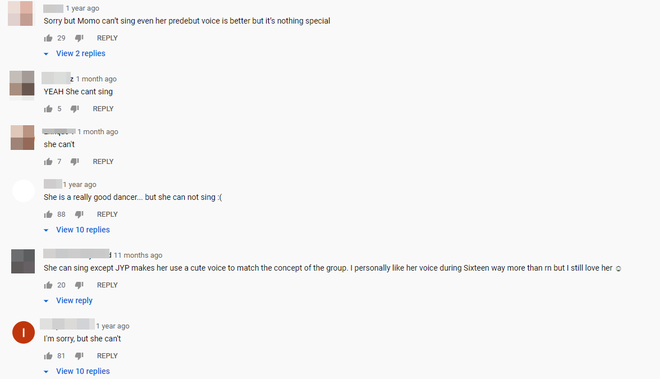
Task: Like the 'Sorry but Momo can't sing' comment
Action: click(x=48, y=38)
